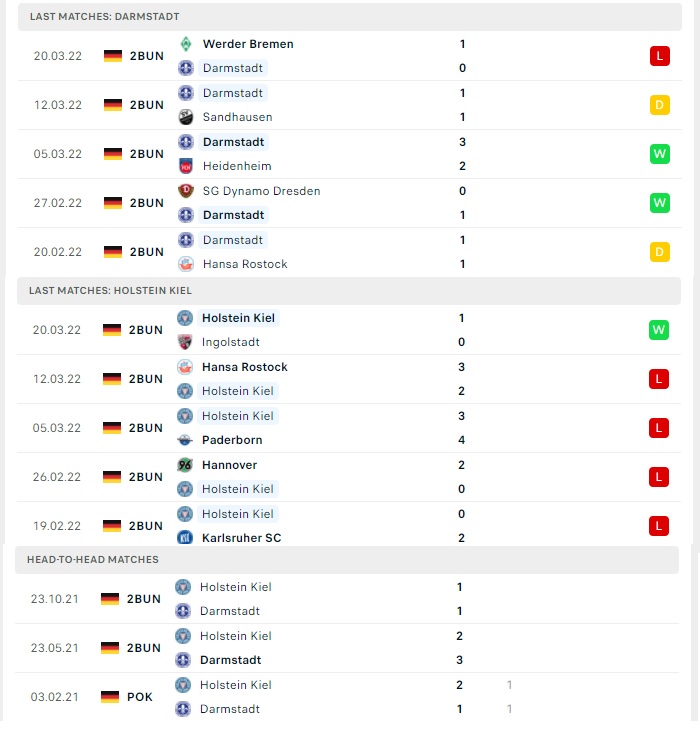
Task: Click the Sandhausen club crest icon
Action: click(186, 117)
